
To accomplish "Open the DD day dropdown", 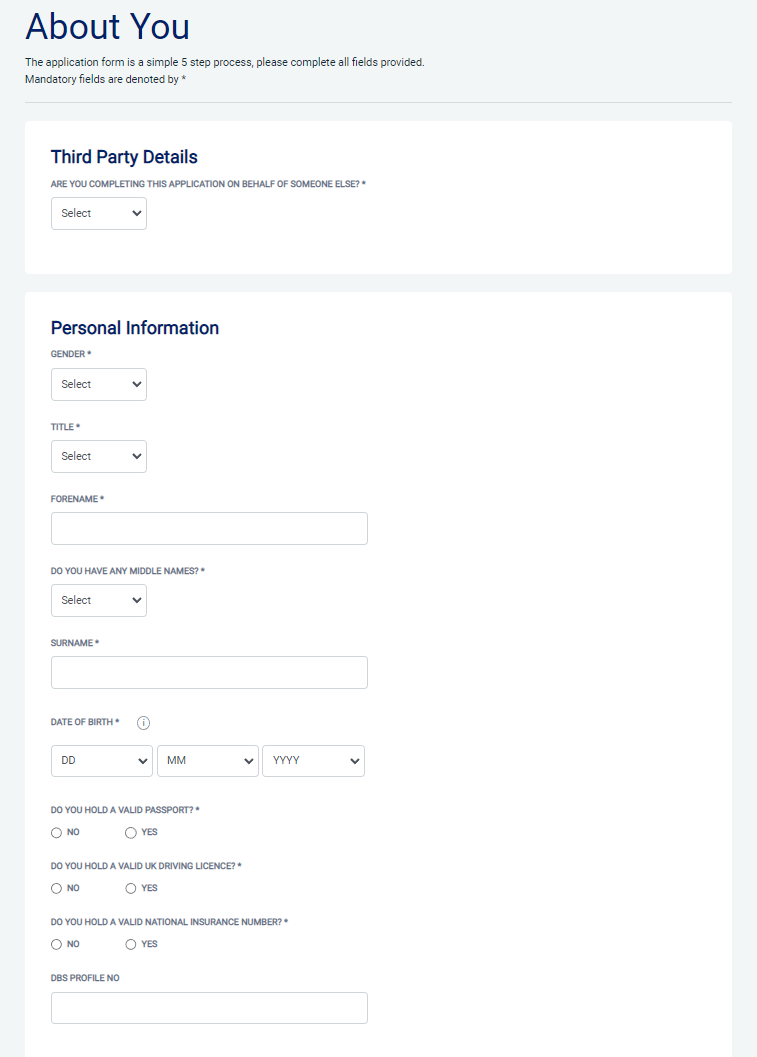I will 102,760.
